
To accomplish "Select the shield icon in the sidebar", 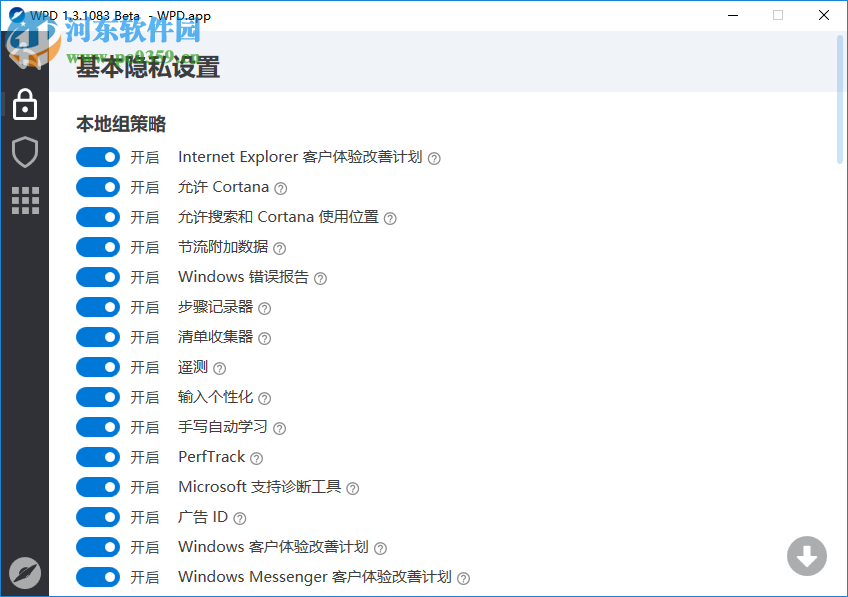I will (x=25, y=152).
